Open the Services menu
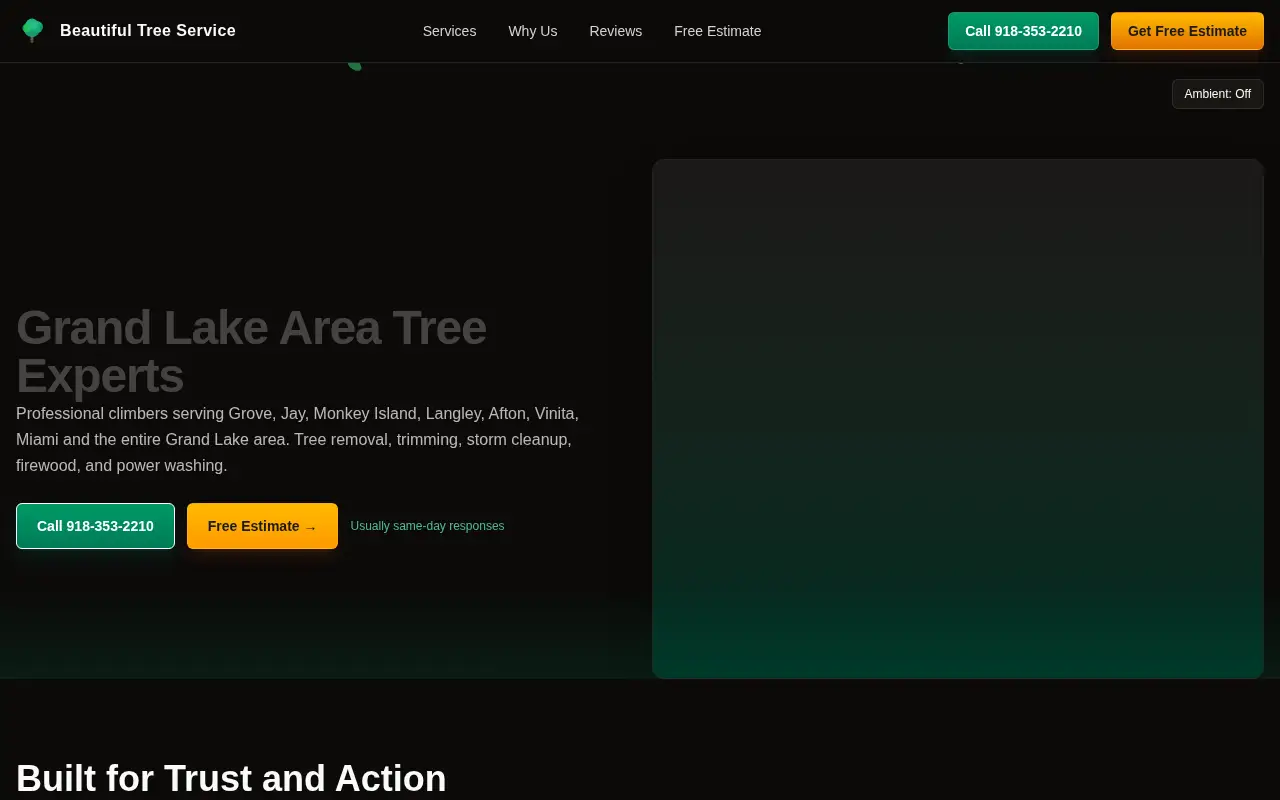Viewport: 1280px width, 800px height. (449, 31)
